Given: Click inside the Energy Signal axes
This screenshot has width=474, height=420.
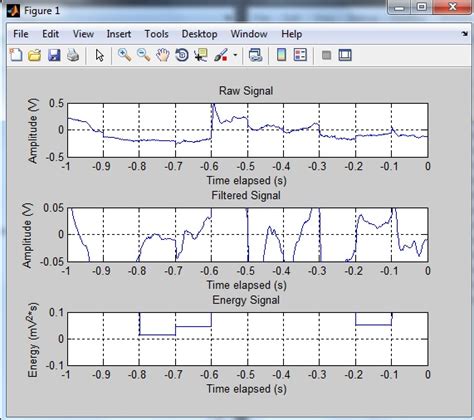Looking at the screenshot, I should pos(248,339).
